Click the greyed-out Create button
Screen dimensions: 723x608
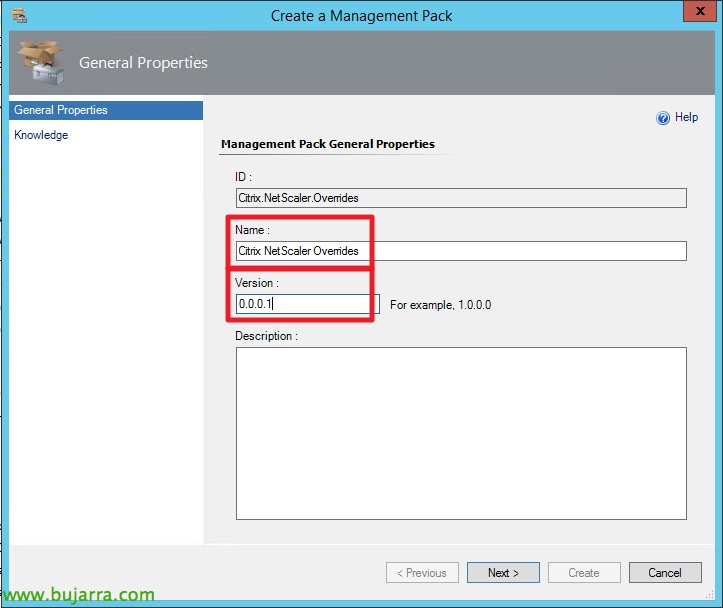584,573
